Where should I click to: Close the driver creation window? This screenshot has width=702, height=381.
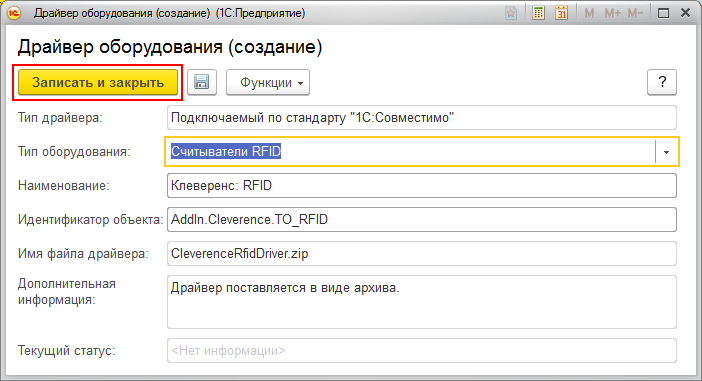coord(685,13)
